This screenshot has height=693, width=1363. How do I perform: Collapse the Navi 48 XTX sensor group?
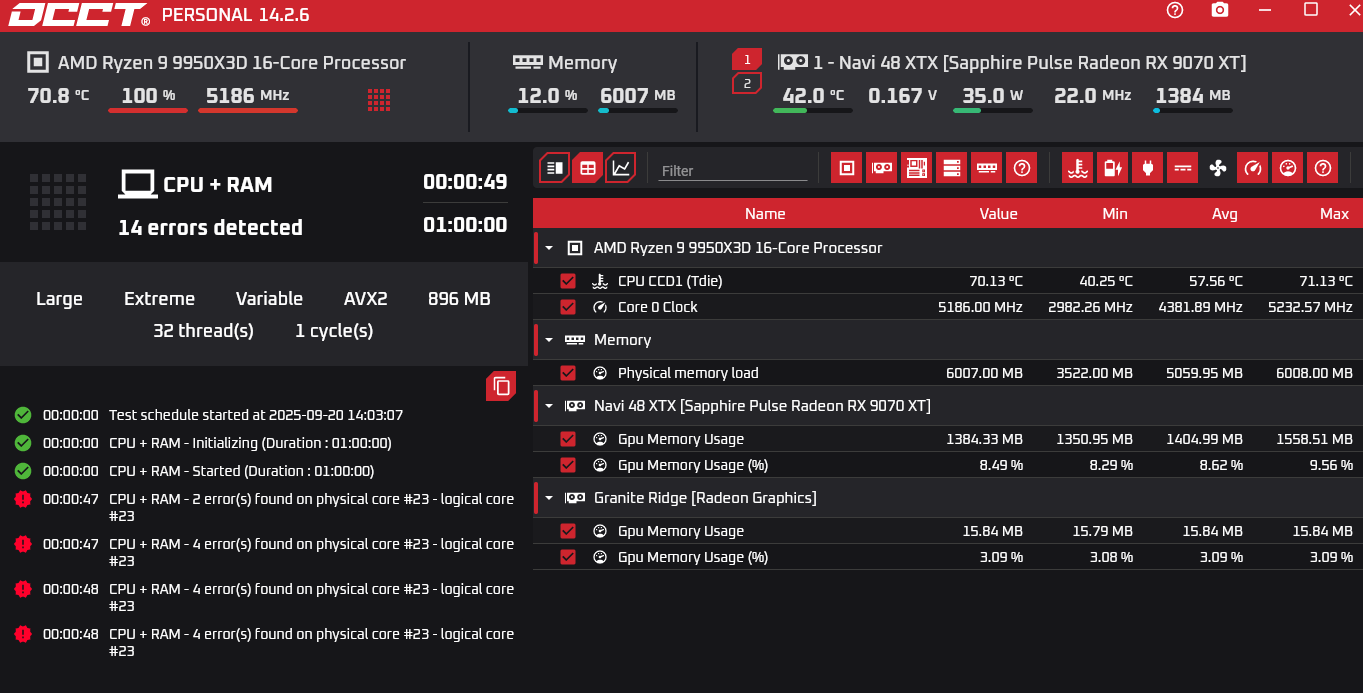pos(549,406)
